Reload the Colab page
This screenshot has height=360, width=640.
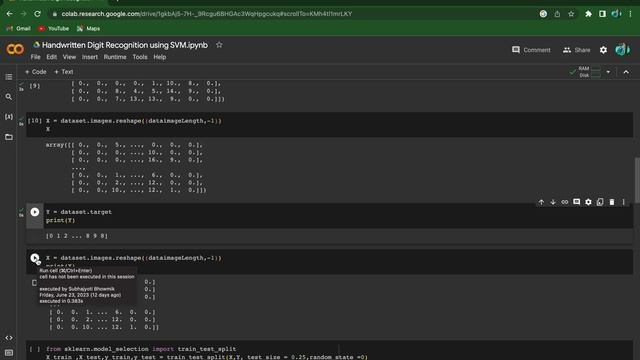(x=37, y=14)
